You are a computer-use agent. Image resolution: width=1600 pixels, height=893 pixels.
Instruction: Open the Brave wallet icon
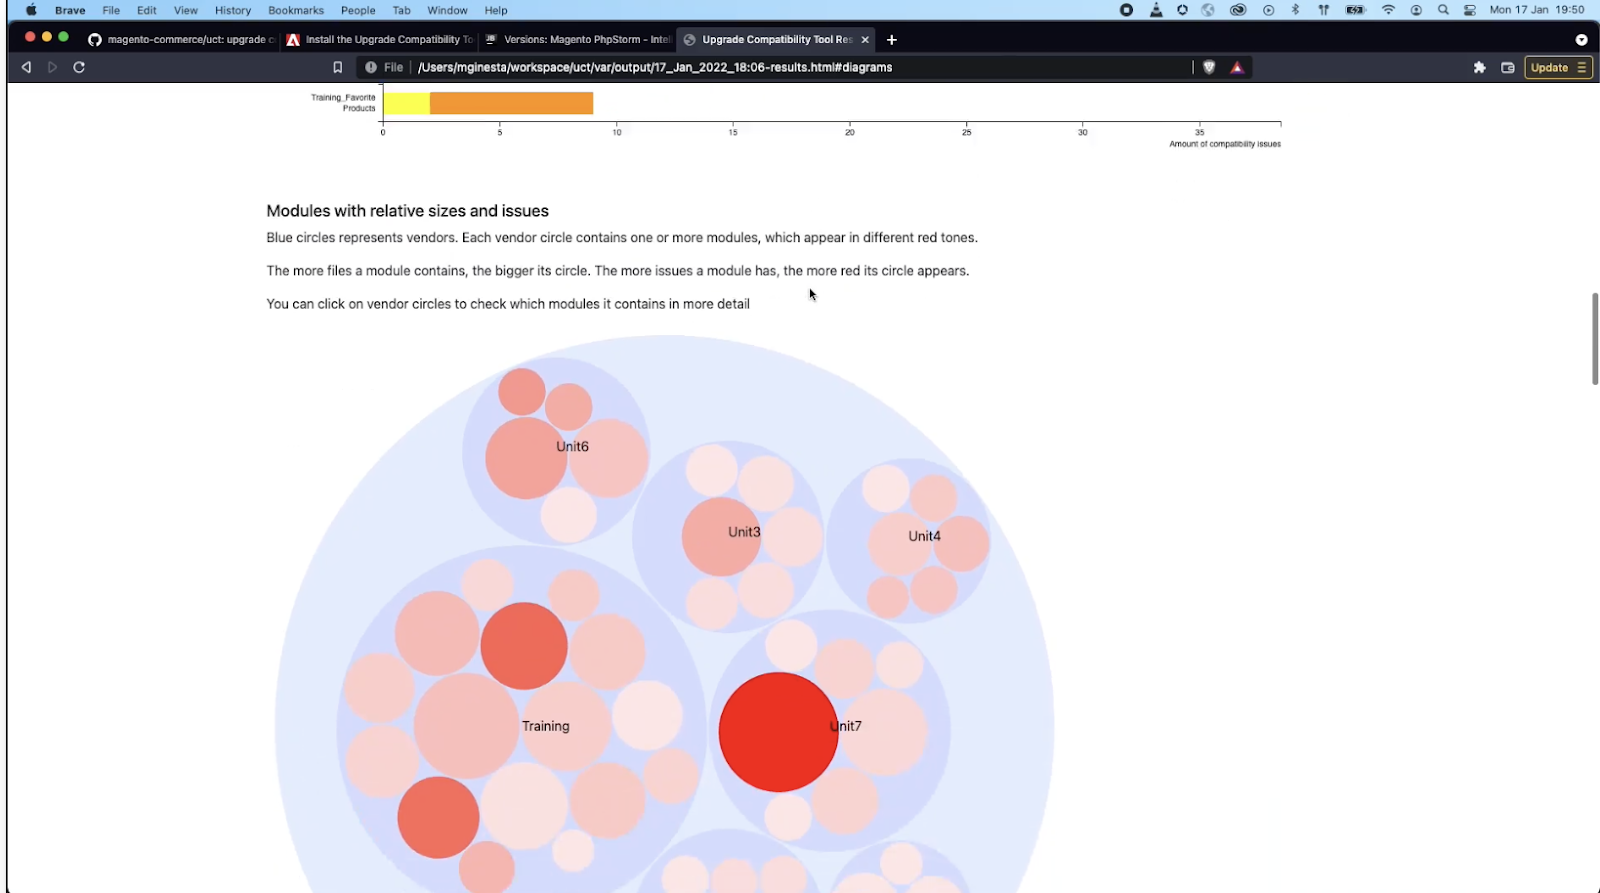[1508, 67]
